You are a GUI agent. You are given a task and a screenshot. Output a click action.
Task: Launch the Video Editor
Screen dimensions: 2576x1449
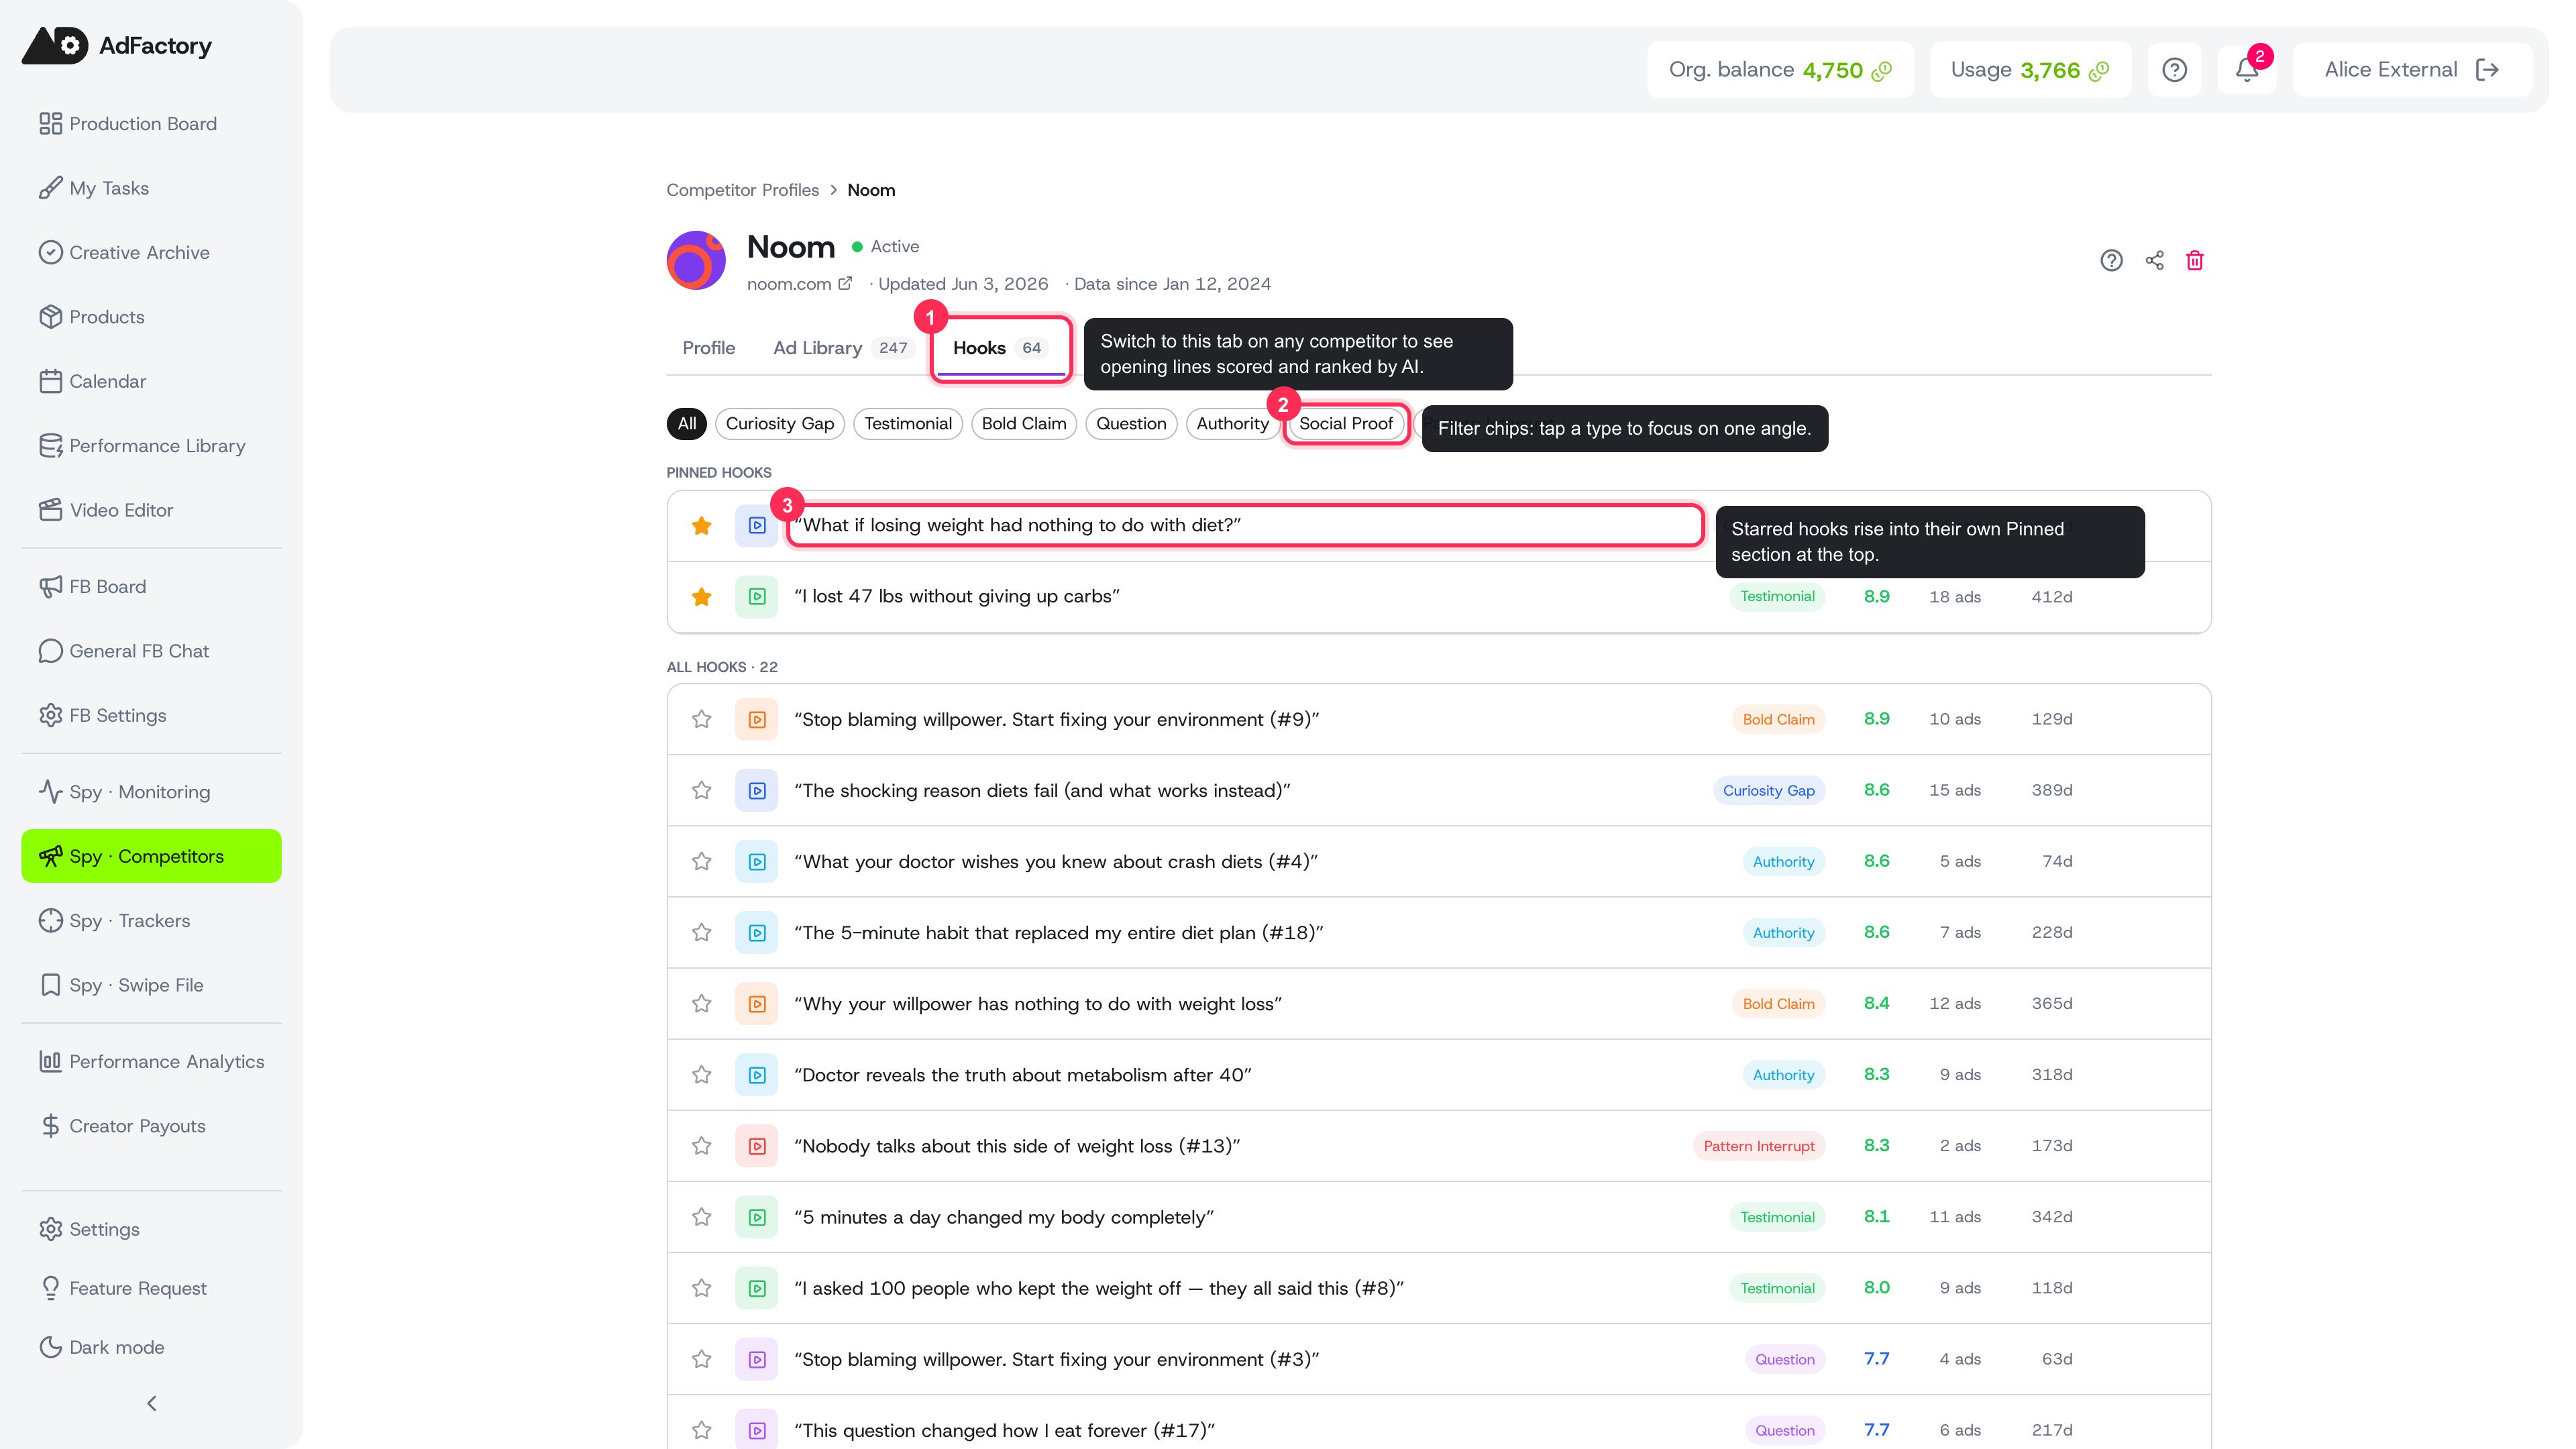click(x=151, y=510)
